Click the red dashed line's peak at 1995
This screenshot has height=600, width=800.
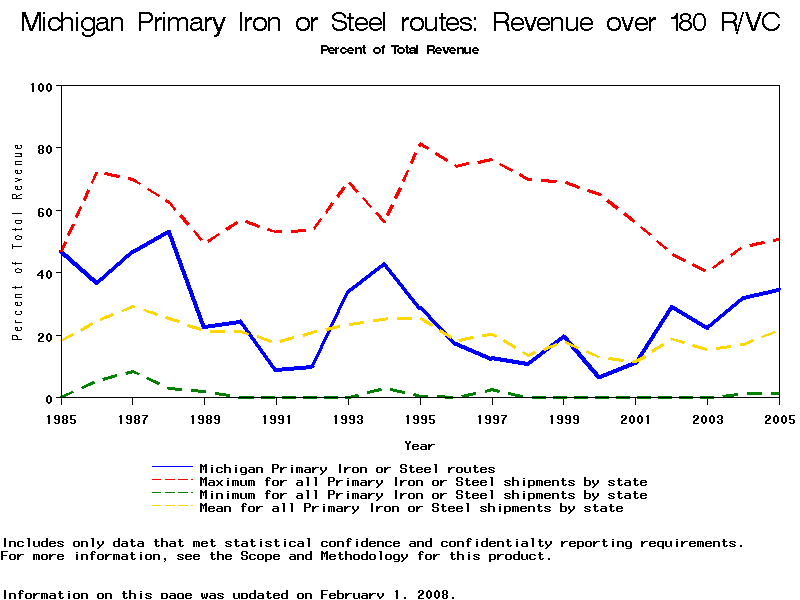click(420, 144)
